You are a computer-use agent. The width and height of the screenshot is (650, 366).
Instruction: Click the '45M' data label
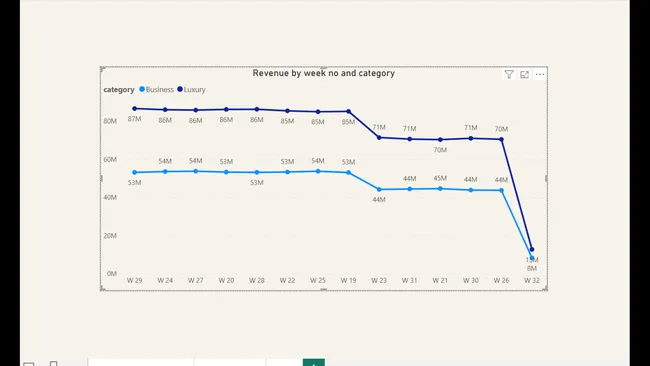tap(440, 178)
